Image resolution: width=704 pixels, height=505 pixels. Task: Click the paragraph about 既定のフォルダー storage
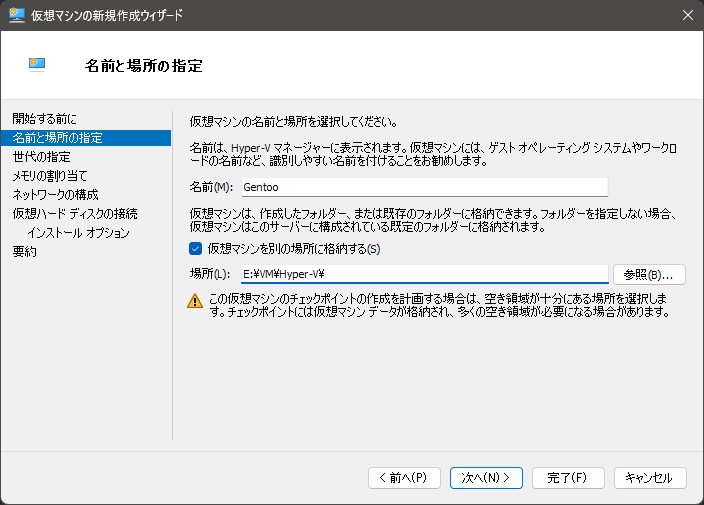433,220
